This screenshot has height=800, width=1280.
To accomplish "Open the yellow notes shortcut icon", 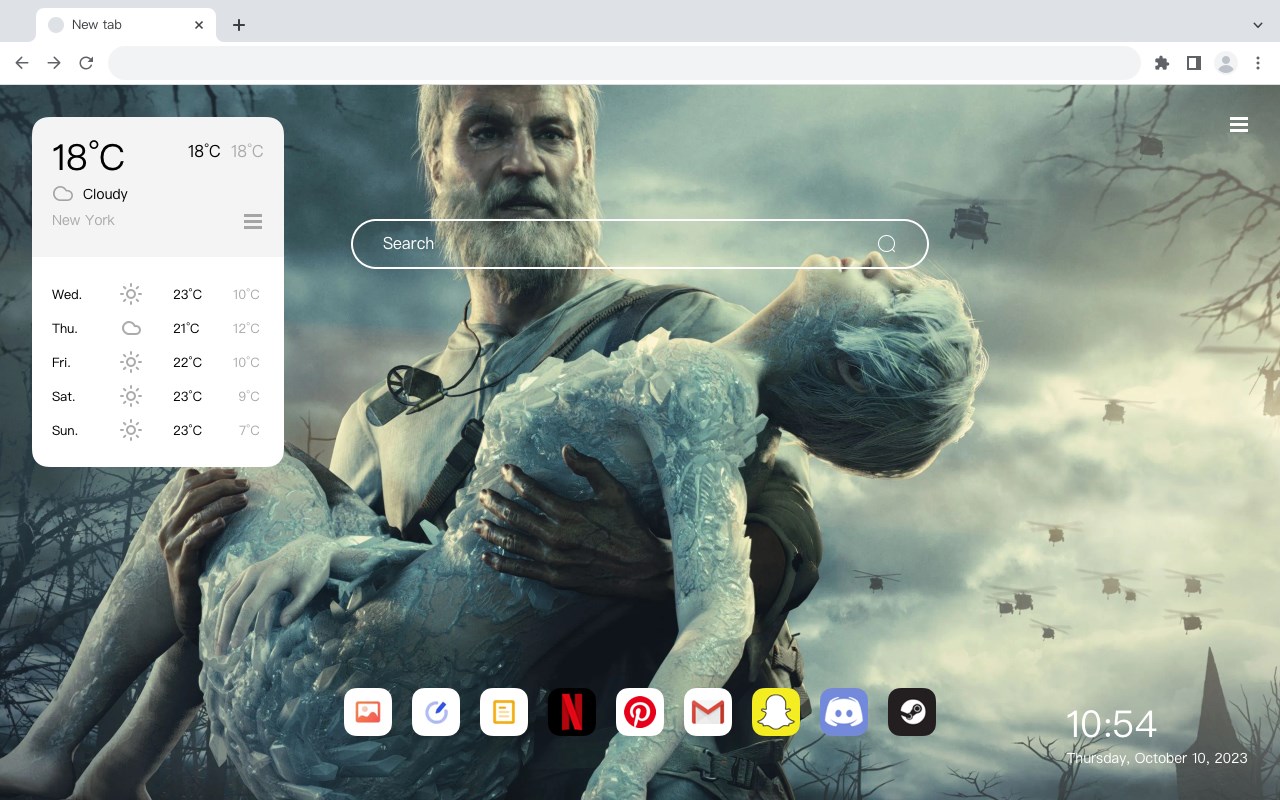I will 504,712.
